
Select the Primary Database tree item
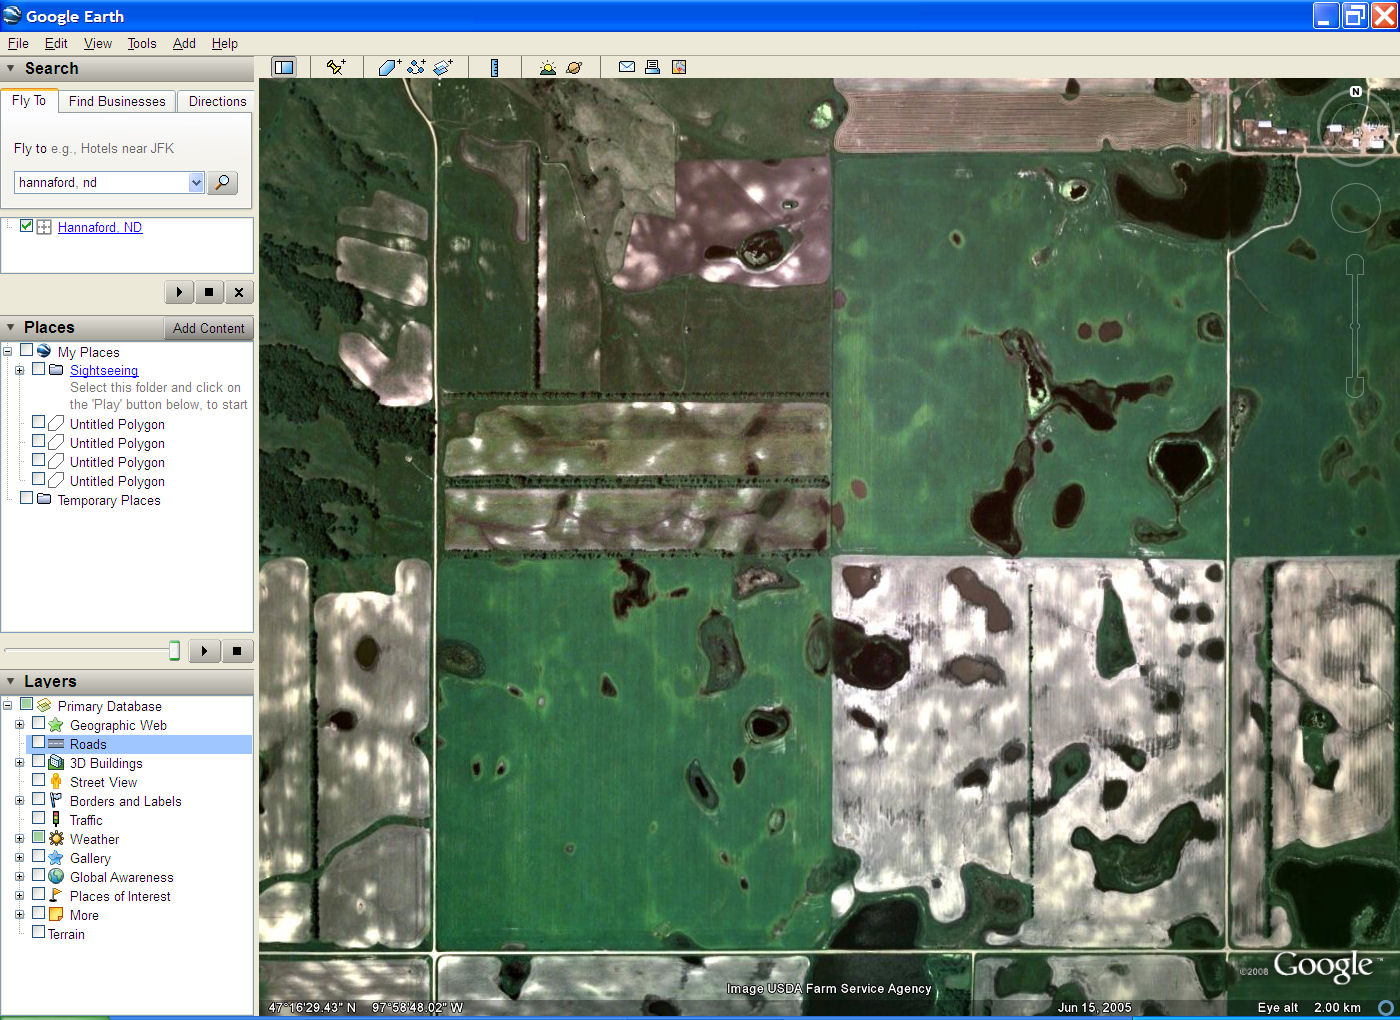tap(109, 706)
